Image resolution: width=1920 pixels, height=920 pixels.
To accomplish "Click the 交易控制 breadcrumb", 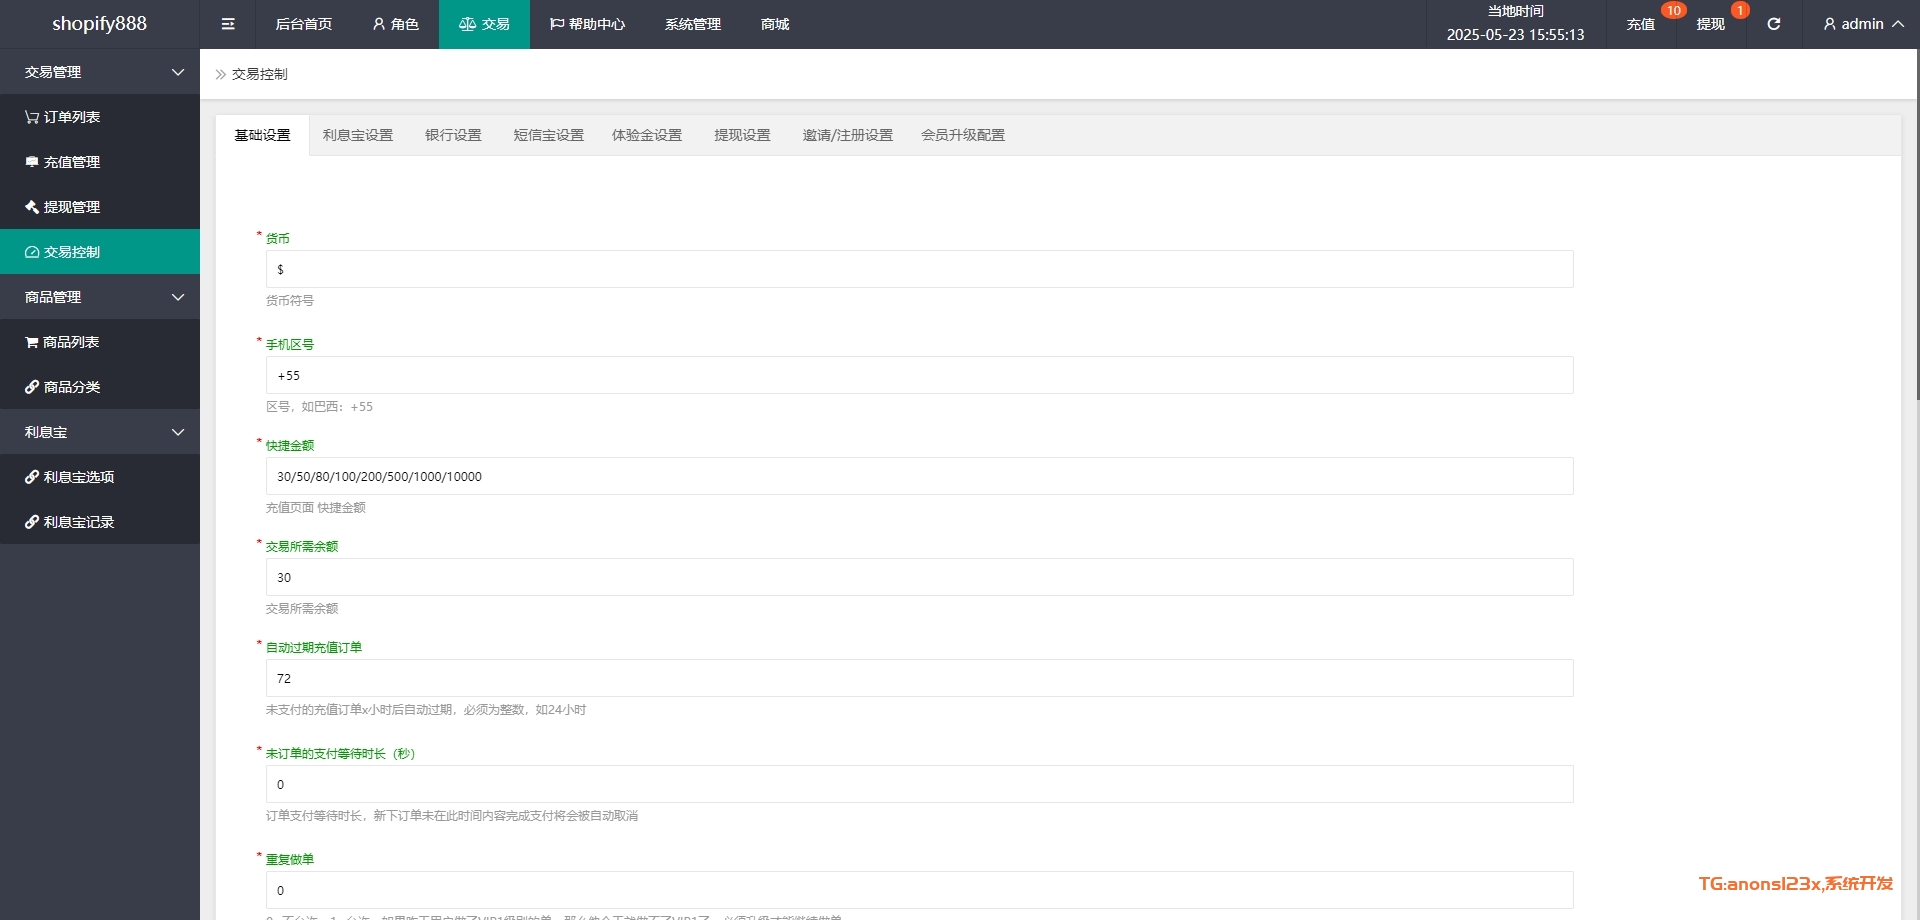I will pyautogui.click(x=260, y=74).
